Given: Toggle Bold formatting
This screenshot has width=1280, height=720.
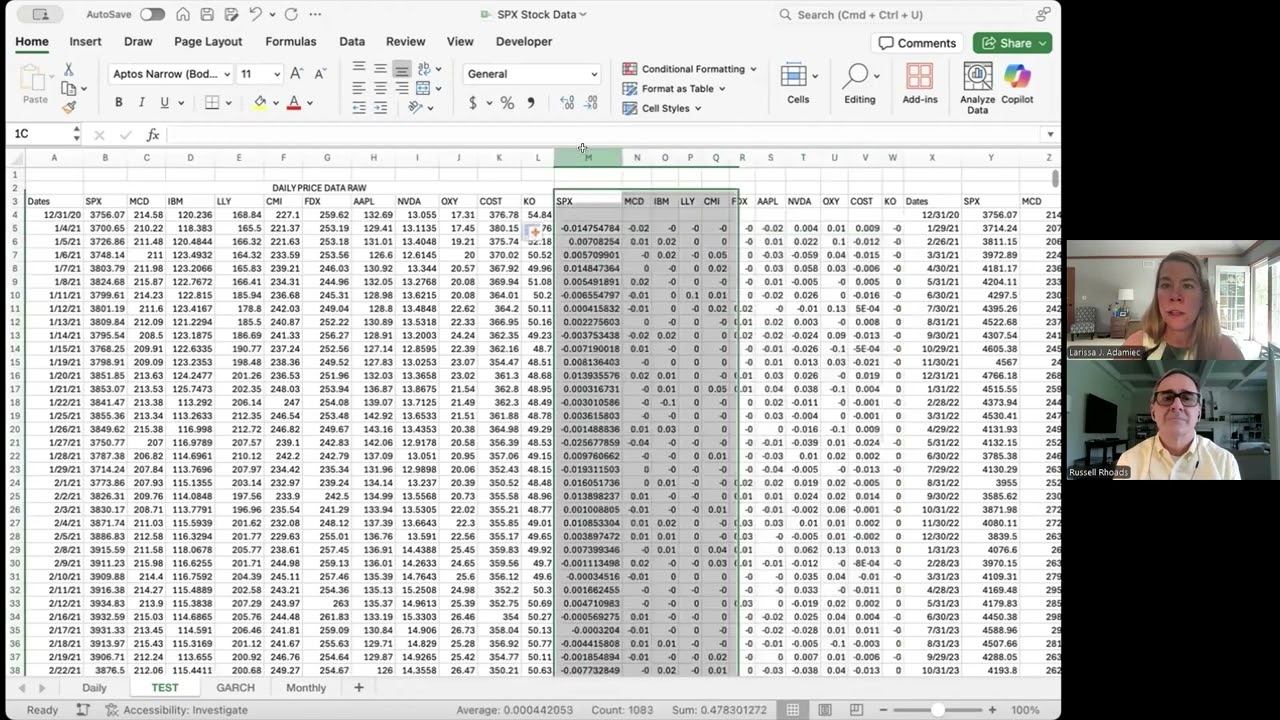Looking at the screenshot, I should [118, 102].
